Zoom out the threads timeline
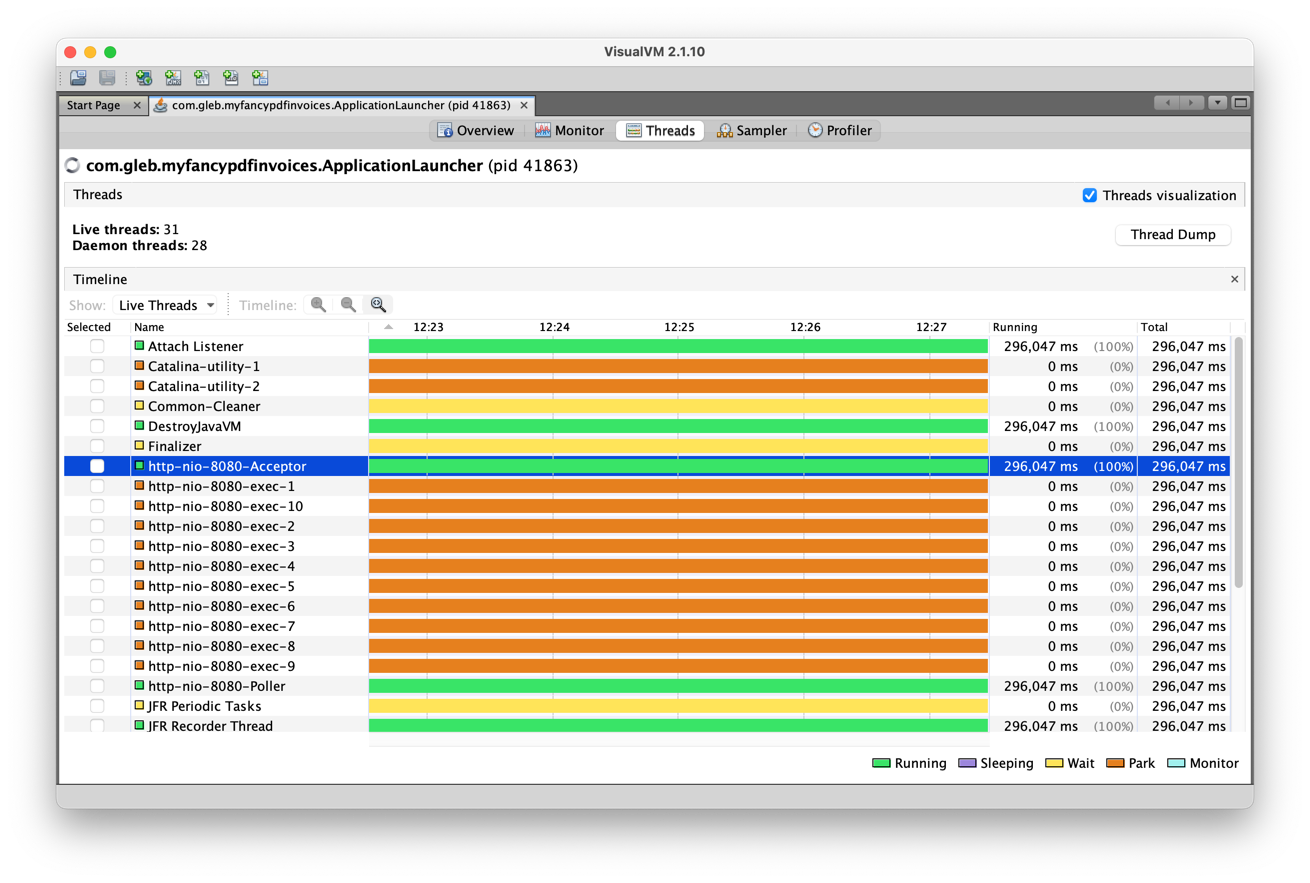The height and width of the screenshot is (883, 1310). click(x=348, y=305)
